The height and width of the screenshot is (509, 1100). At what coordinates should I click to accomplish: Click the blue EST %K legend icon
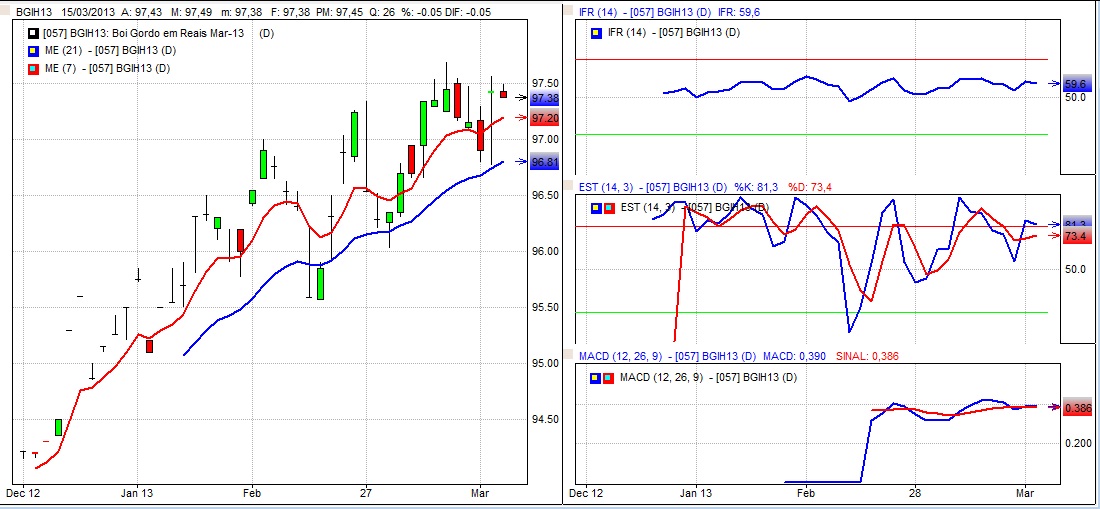pos(597,207)
